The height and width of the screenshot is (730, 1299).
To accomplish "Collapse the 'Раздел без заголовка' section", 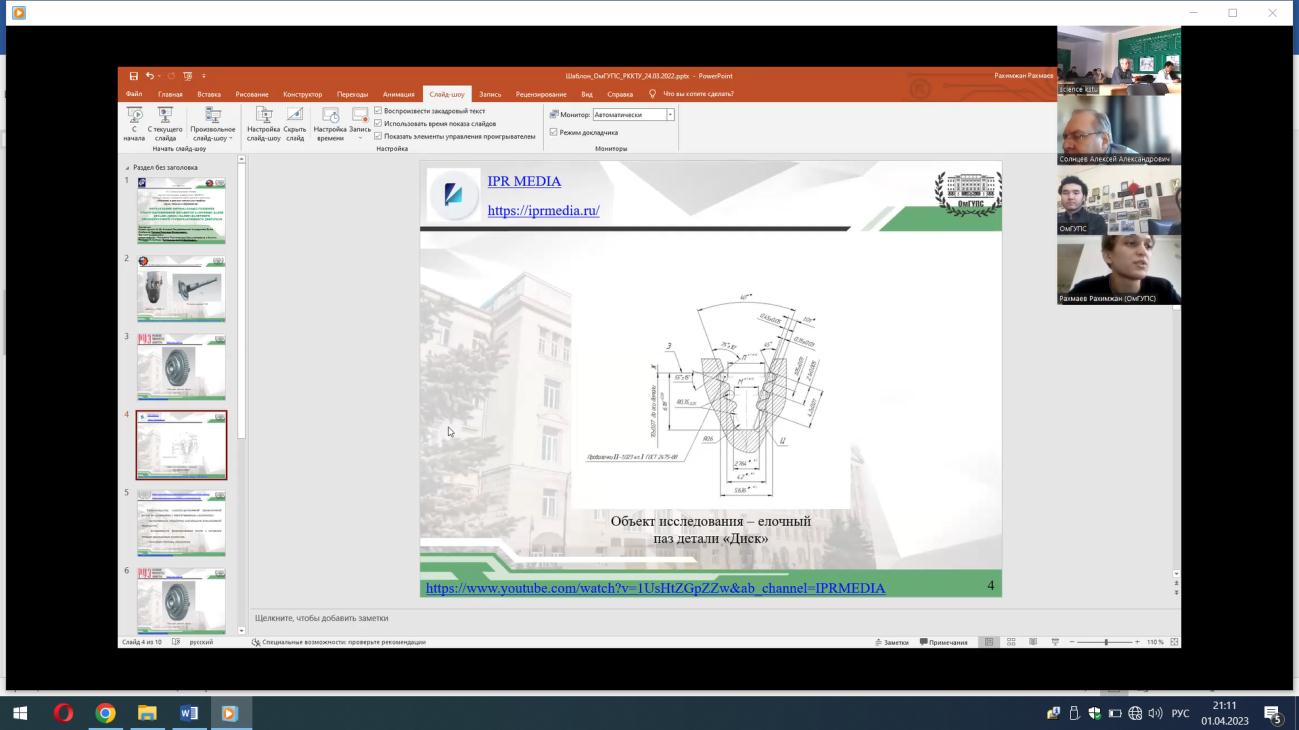I will [x=127, y=168].
